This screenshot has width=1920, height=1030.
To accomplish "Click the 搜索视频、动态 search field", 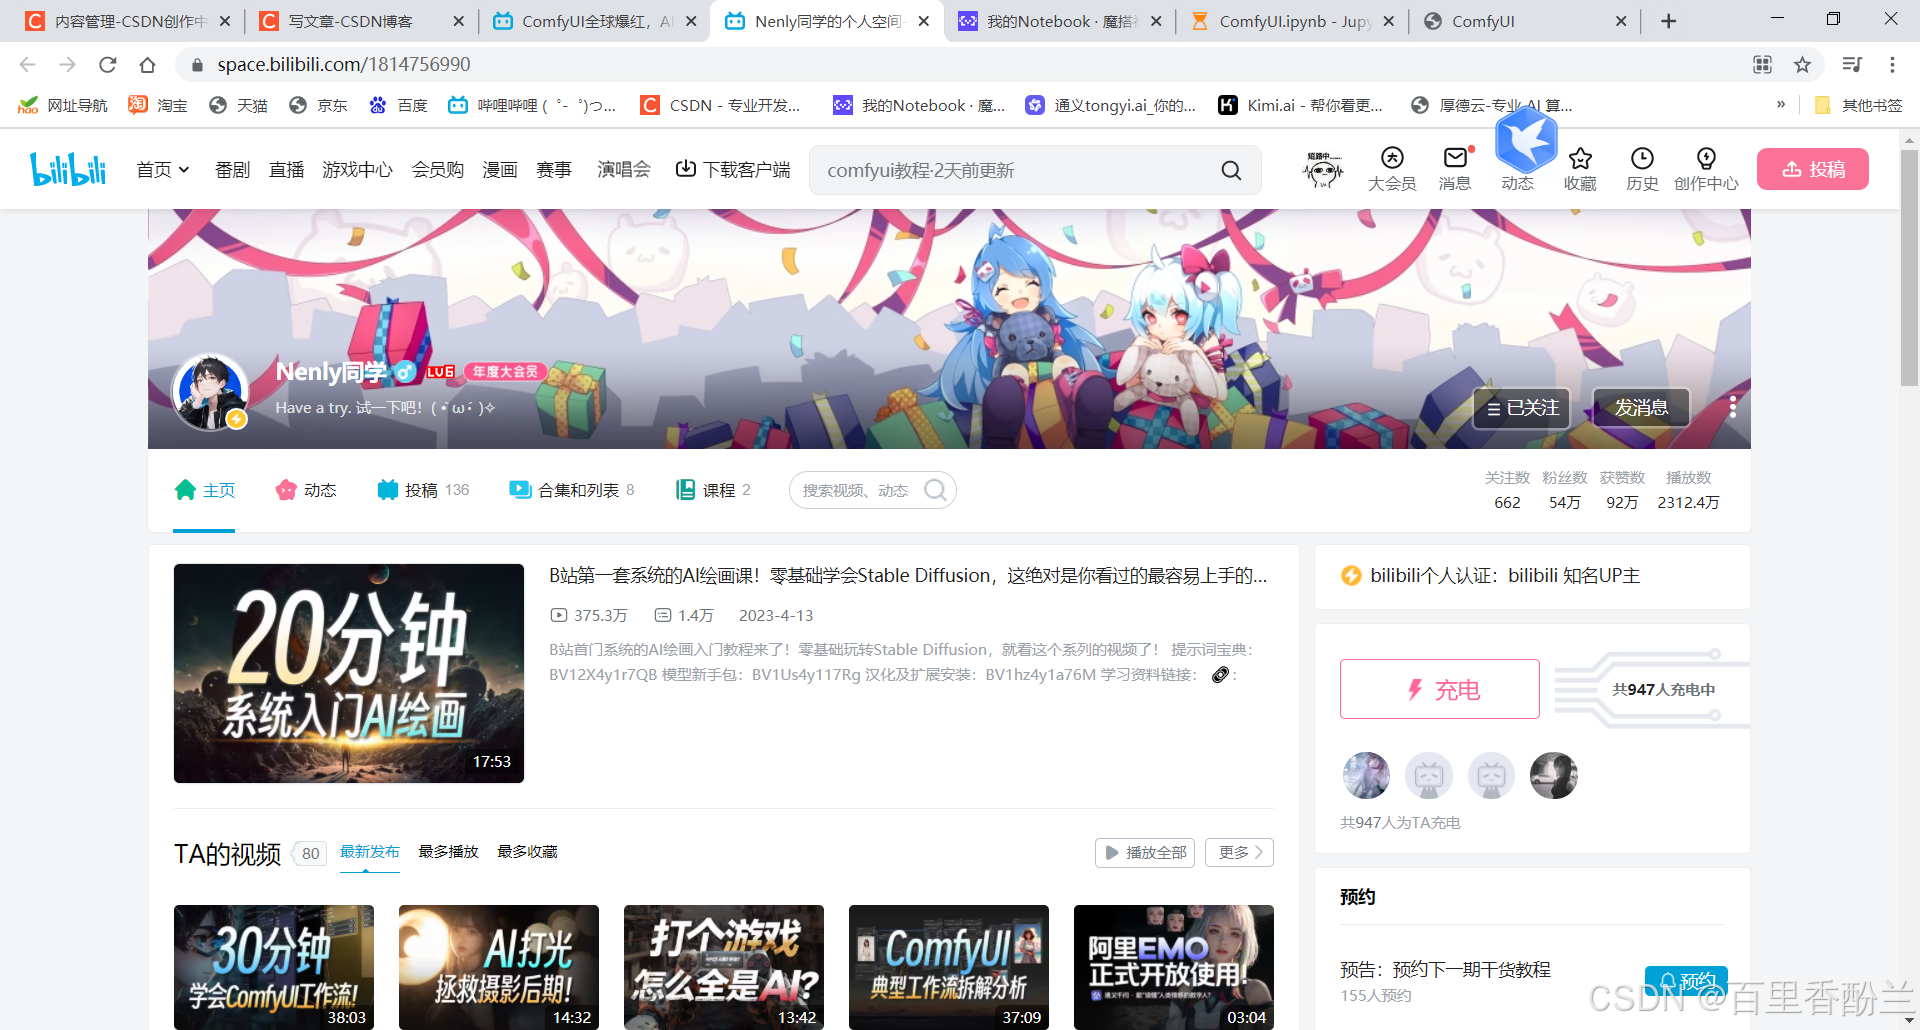I will click(x=855, y=490).
